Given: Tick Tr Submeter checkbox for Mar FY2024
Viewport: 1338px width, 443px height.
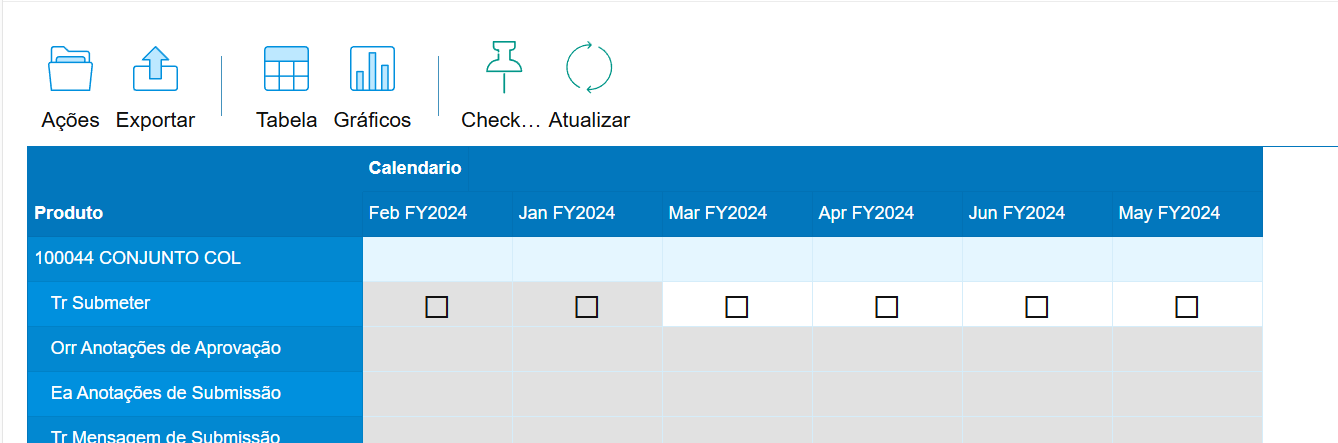Looking at the screenshot, I should click(737, 307).
